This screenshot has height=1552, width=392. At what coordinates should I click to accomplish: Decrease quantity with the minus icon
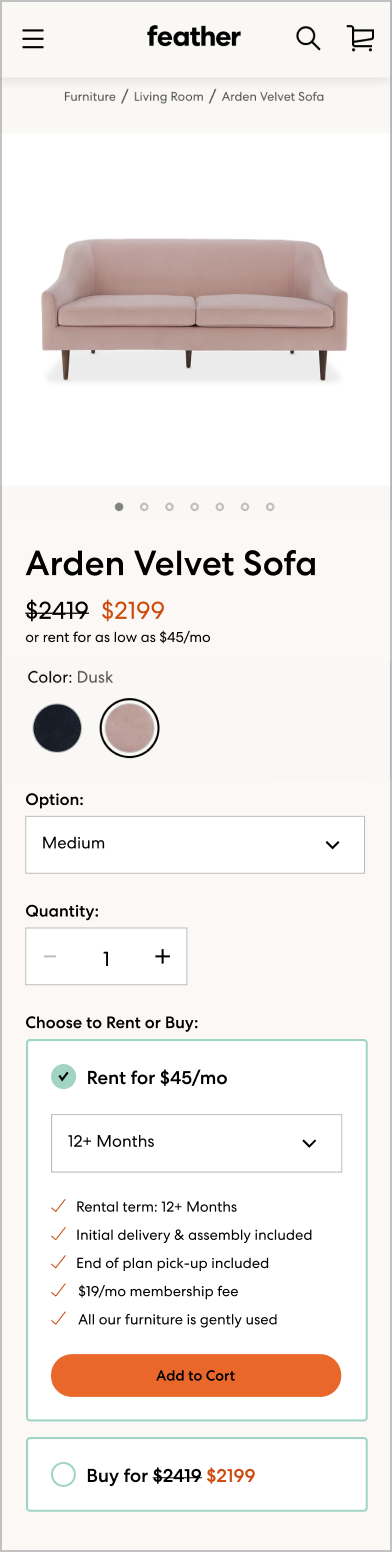click(x=50, y=957)
